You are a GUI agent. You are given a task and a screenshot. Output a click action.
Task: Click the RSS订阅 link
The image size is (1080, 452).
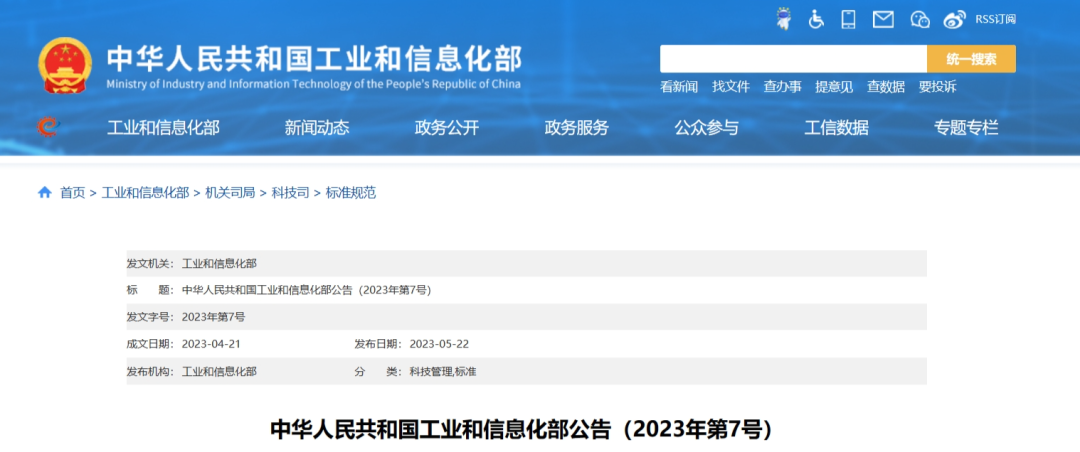click(x=995, y=19)
